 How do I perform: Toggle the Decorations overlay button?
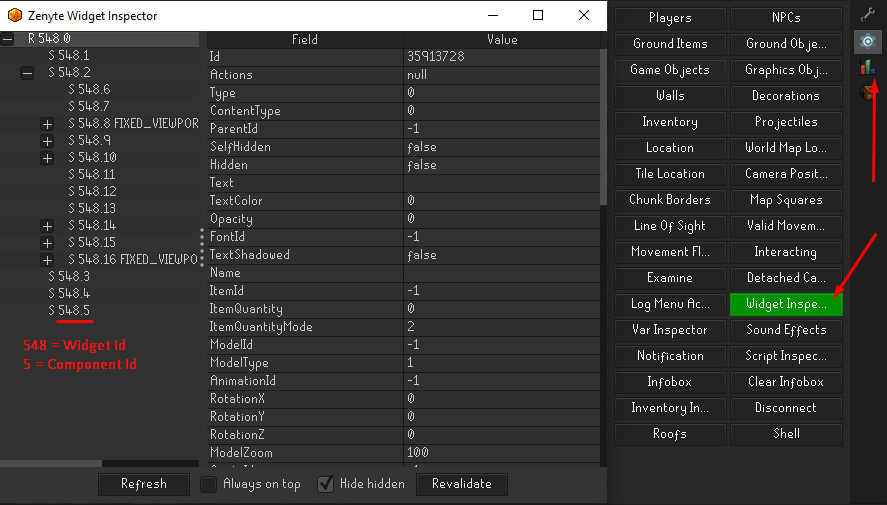(x=786, y=96)
